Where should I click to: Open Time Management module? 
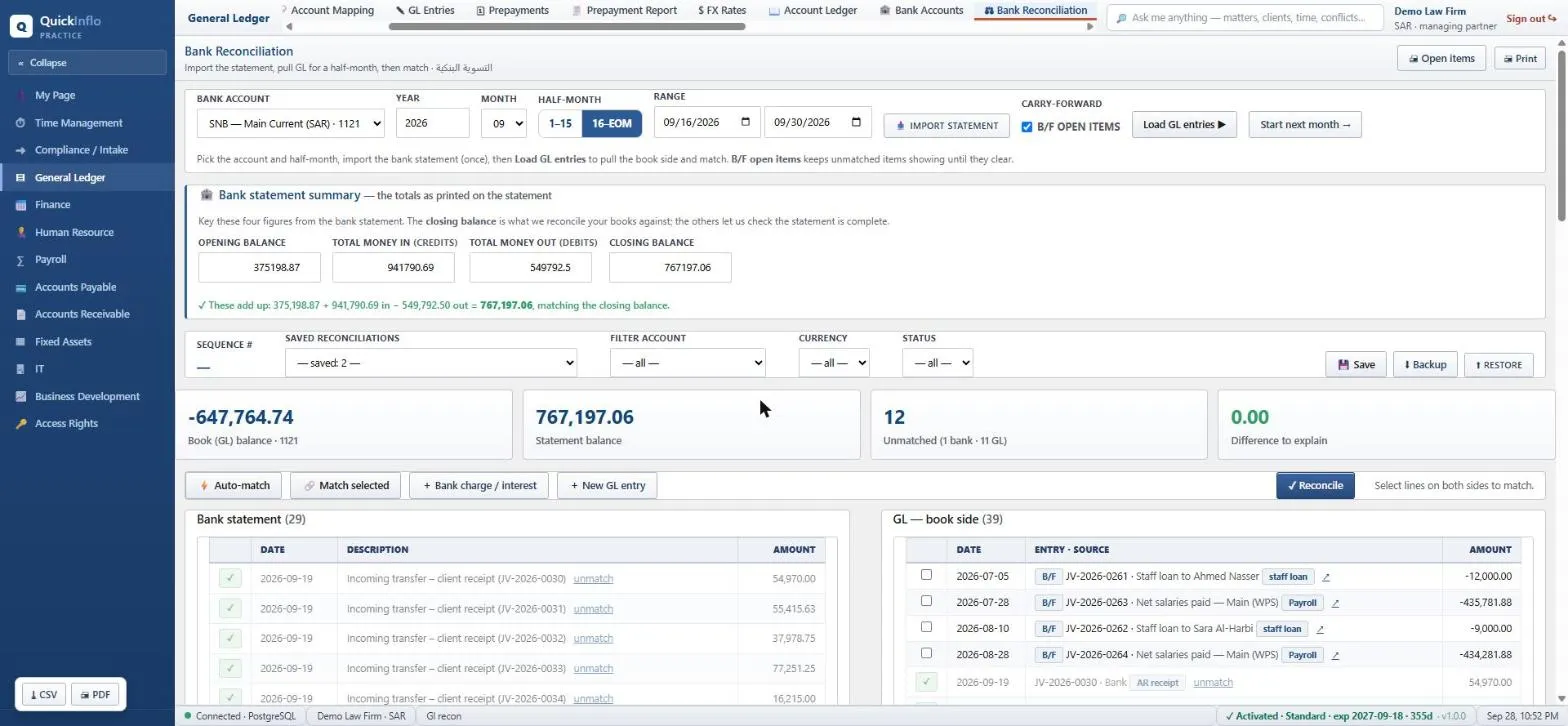coord(78,123)
